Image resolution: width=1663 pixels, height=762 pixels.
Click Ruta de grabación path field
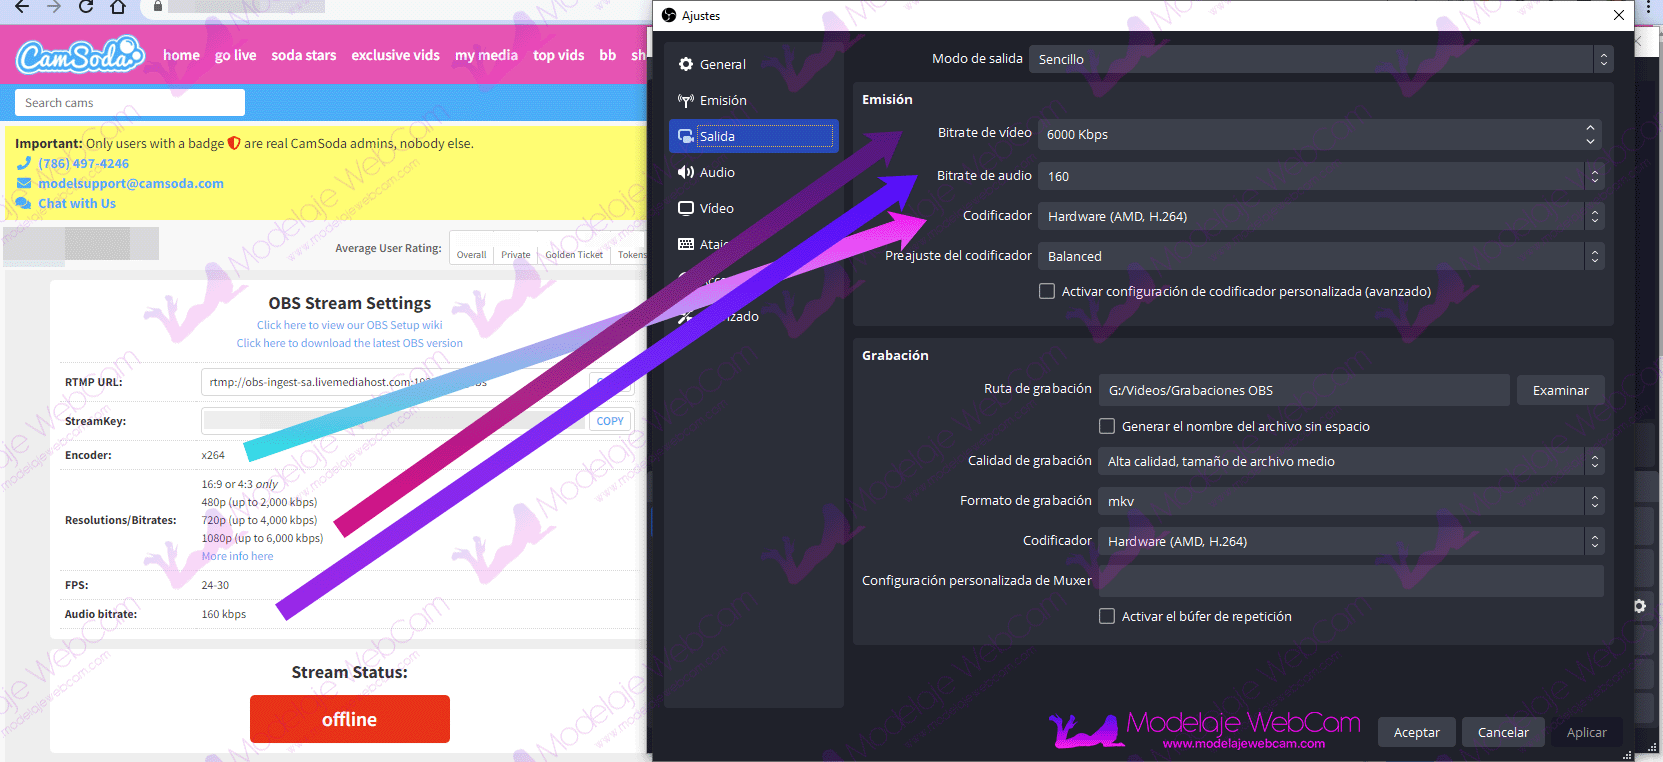coord(1304,390)
